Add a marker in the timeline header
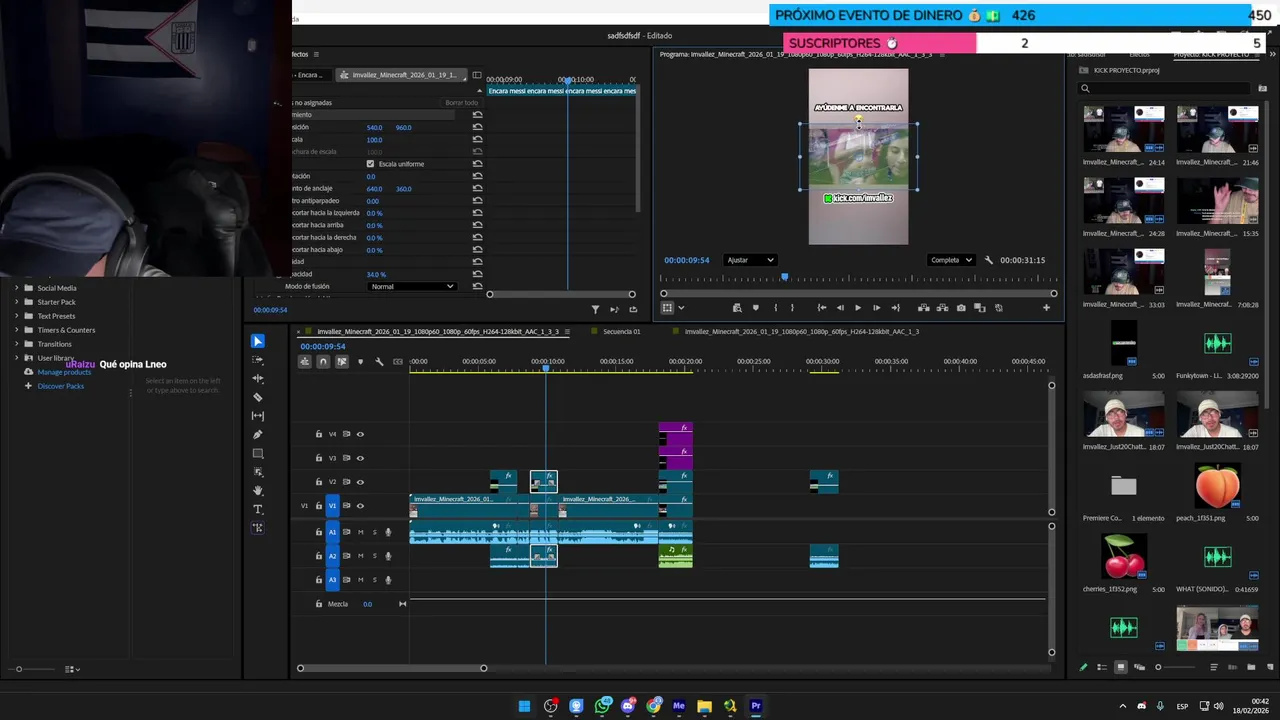This screenshot has height=720, width=1280. pyautogui.click(x=360, y=361)
